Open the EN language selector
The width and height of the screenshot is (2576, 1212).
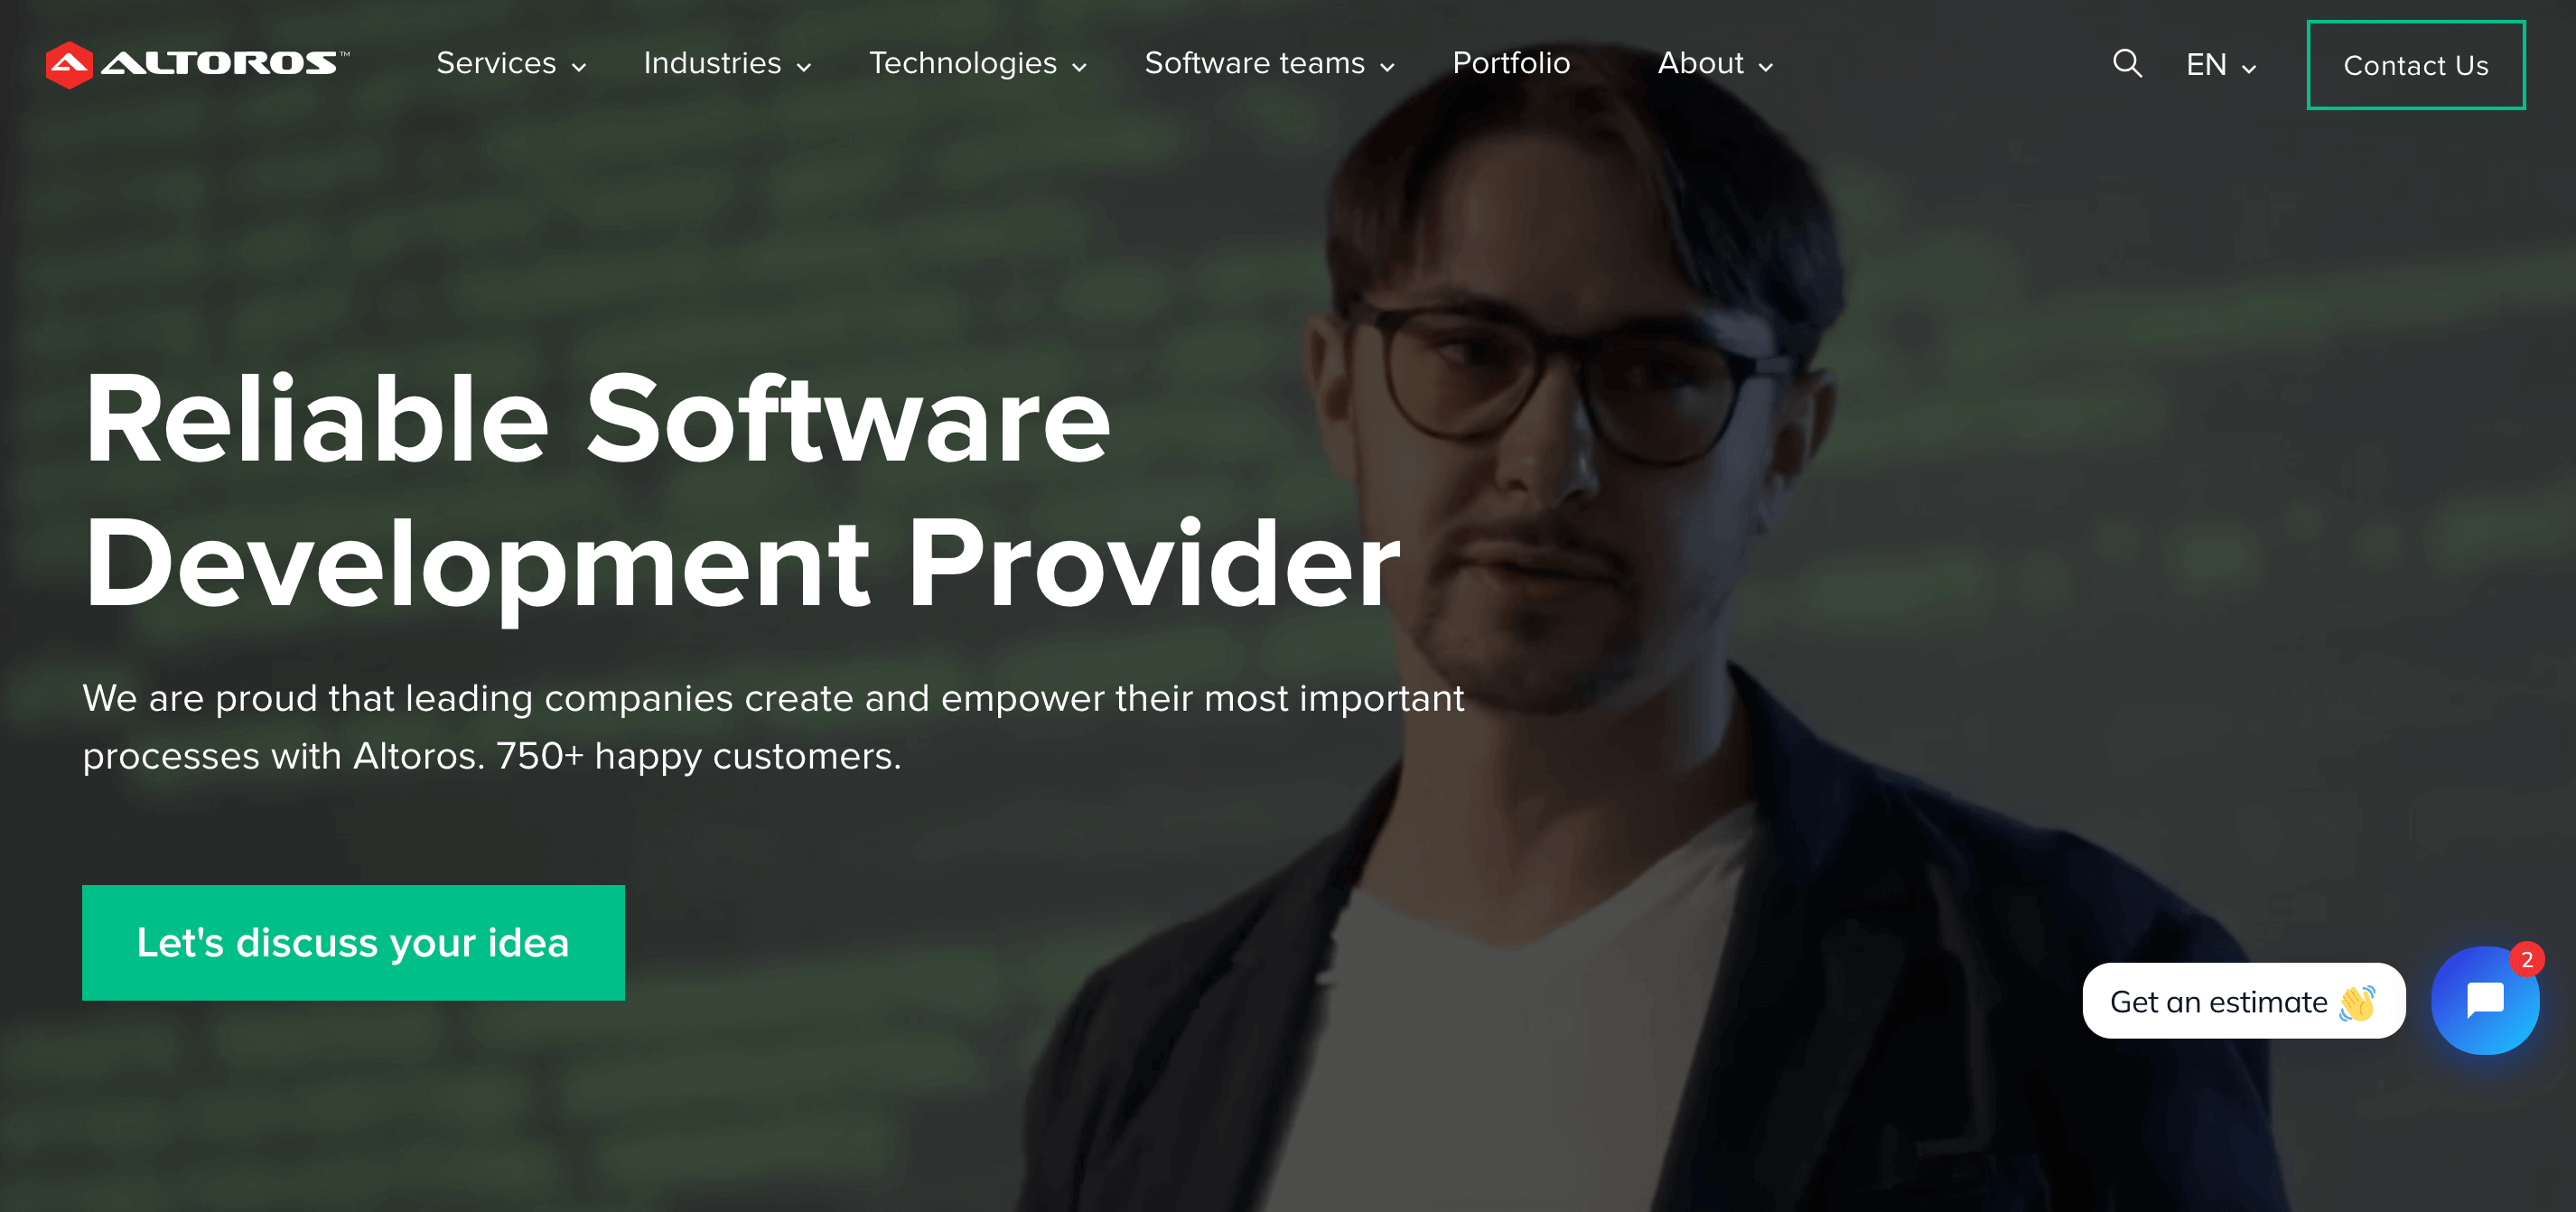[2221, 65]
